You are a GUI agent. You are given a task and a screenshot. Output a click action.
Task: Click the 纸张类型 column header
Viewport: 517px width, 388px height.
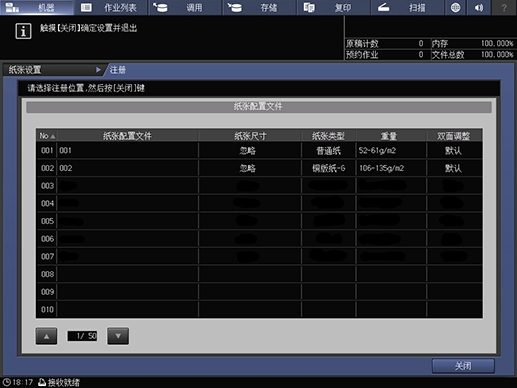click(329, 136)
